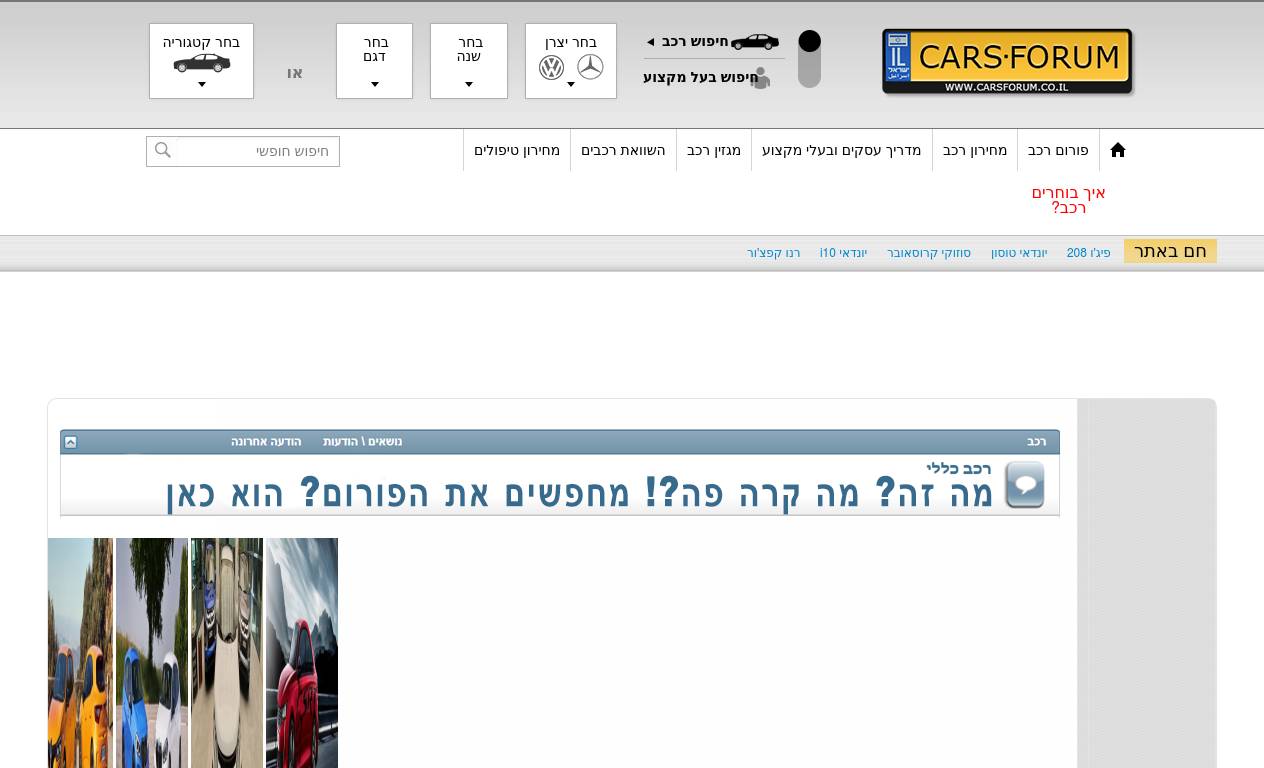Toggle the vehicle/professional search switch

(x=809, y=59)
